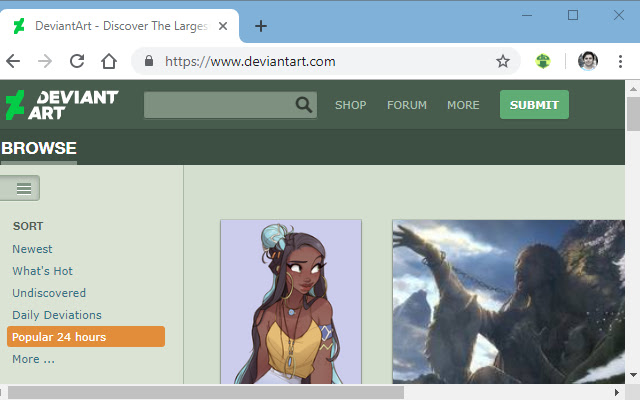
Task: Go to the browser home page icon
Action: [x=109, y=61]
